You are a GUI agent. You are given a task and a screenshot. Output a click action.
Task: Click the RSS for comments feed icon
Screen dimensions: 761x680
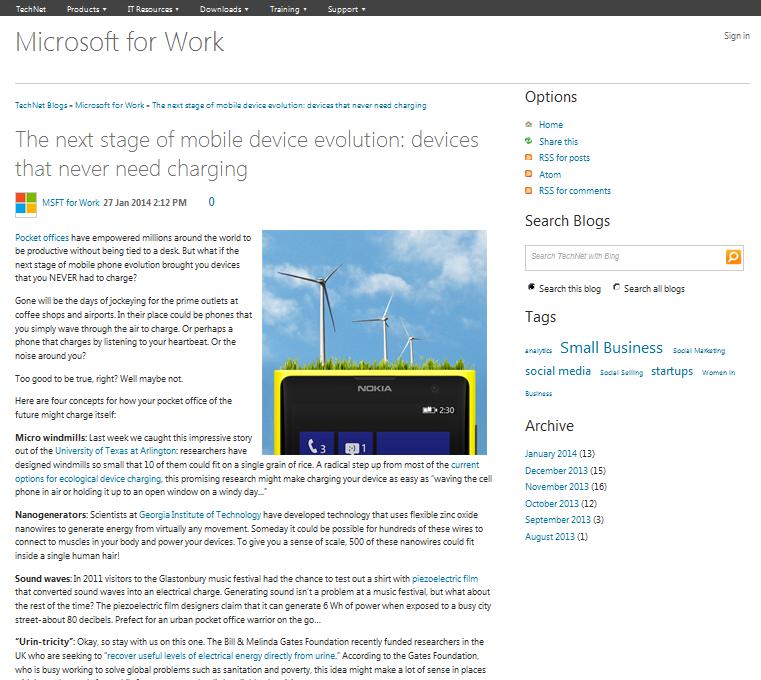tap(529, 190)
